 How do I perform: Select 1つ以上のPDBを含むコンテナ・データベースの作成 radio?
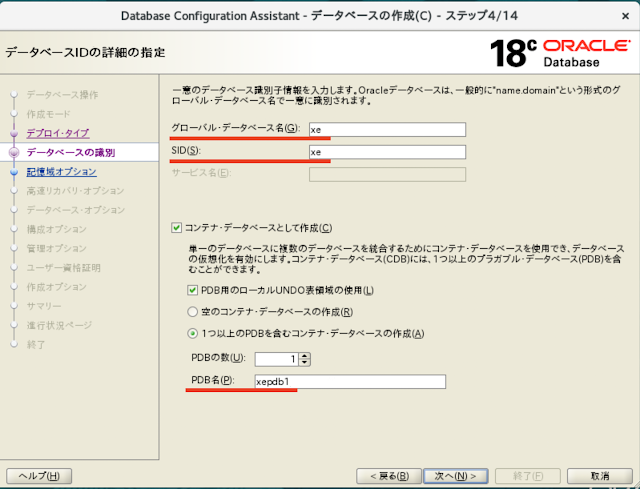pyautogui.click(x=192, y=334)
